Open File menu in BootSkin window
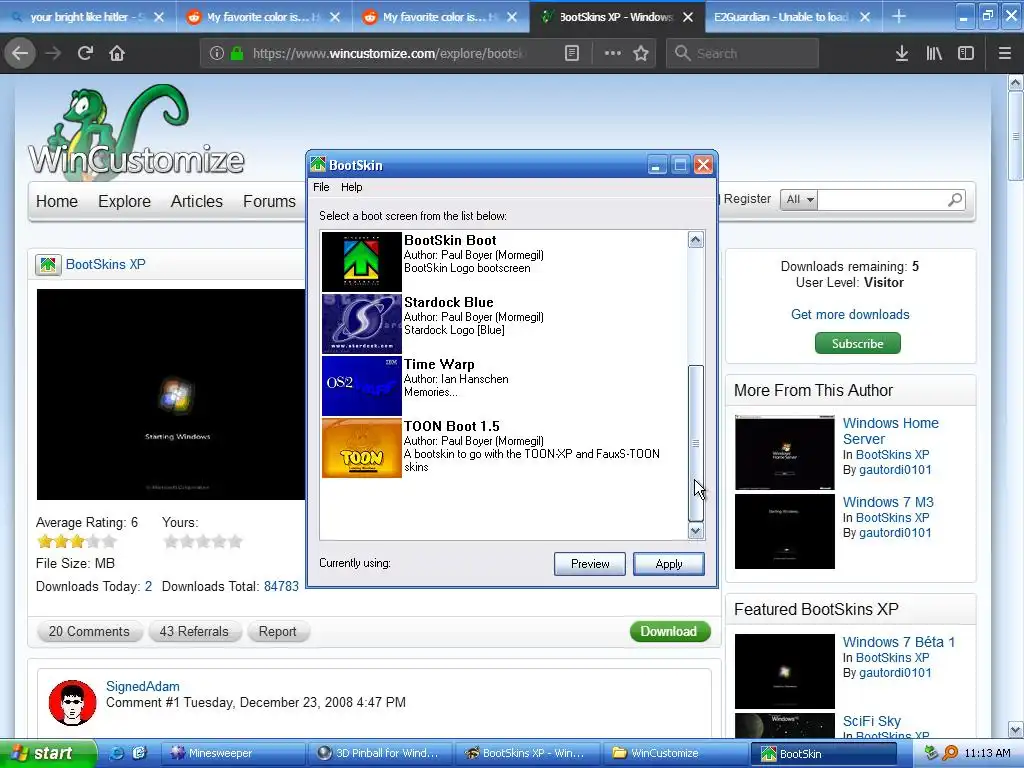 (321, 187)
